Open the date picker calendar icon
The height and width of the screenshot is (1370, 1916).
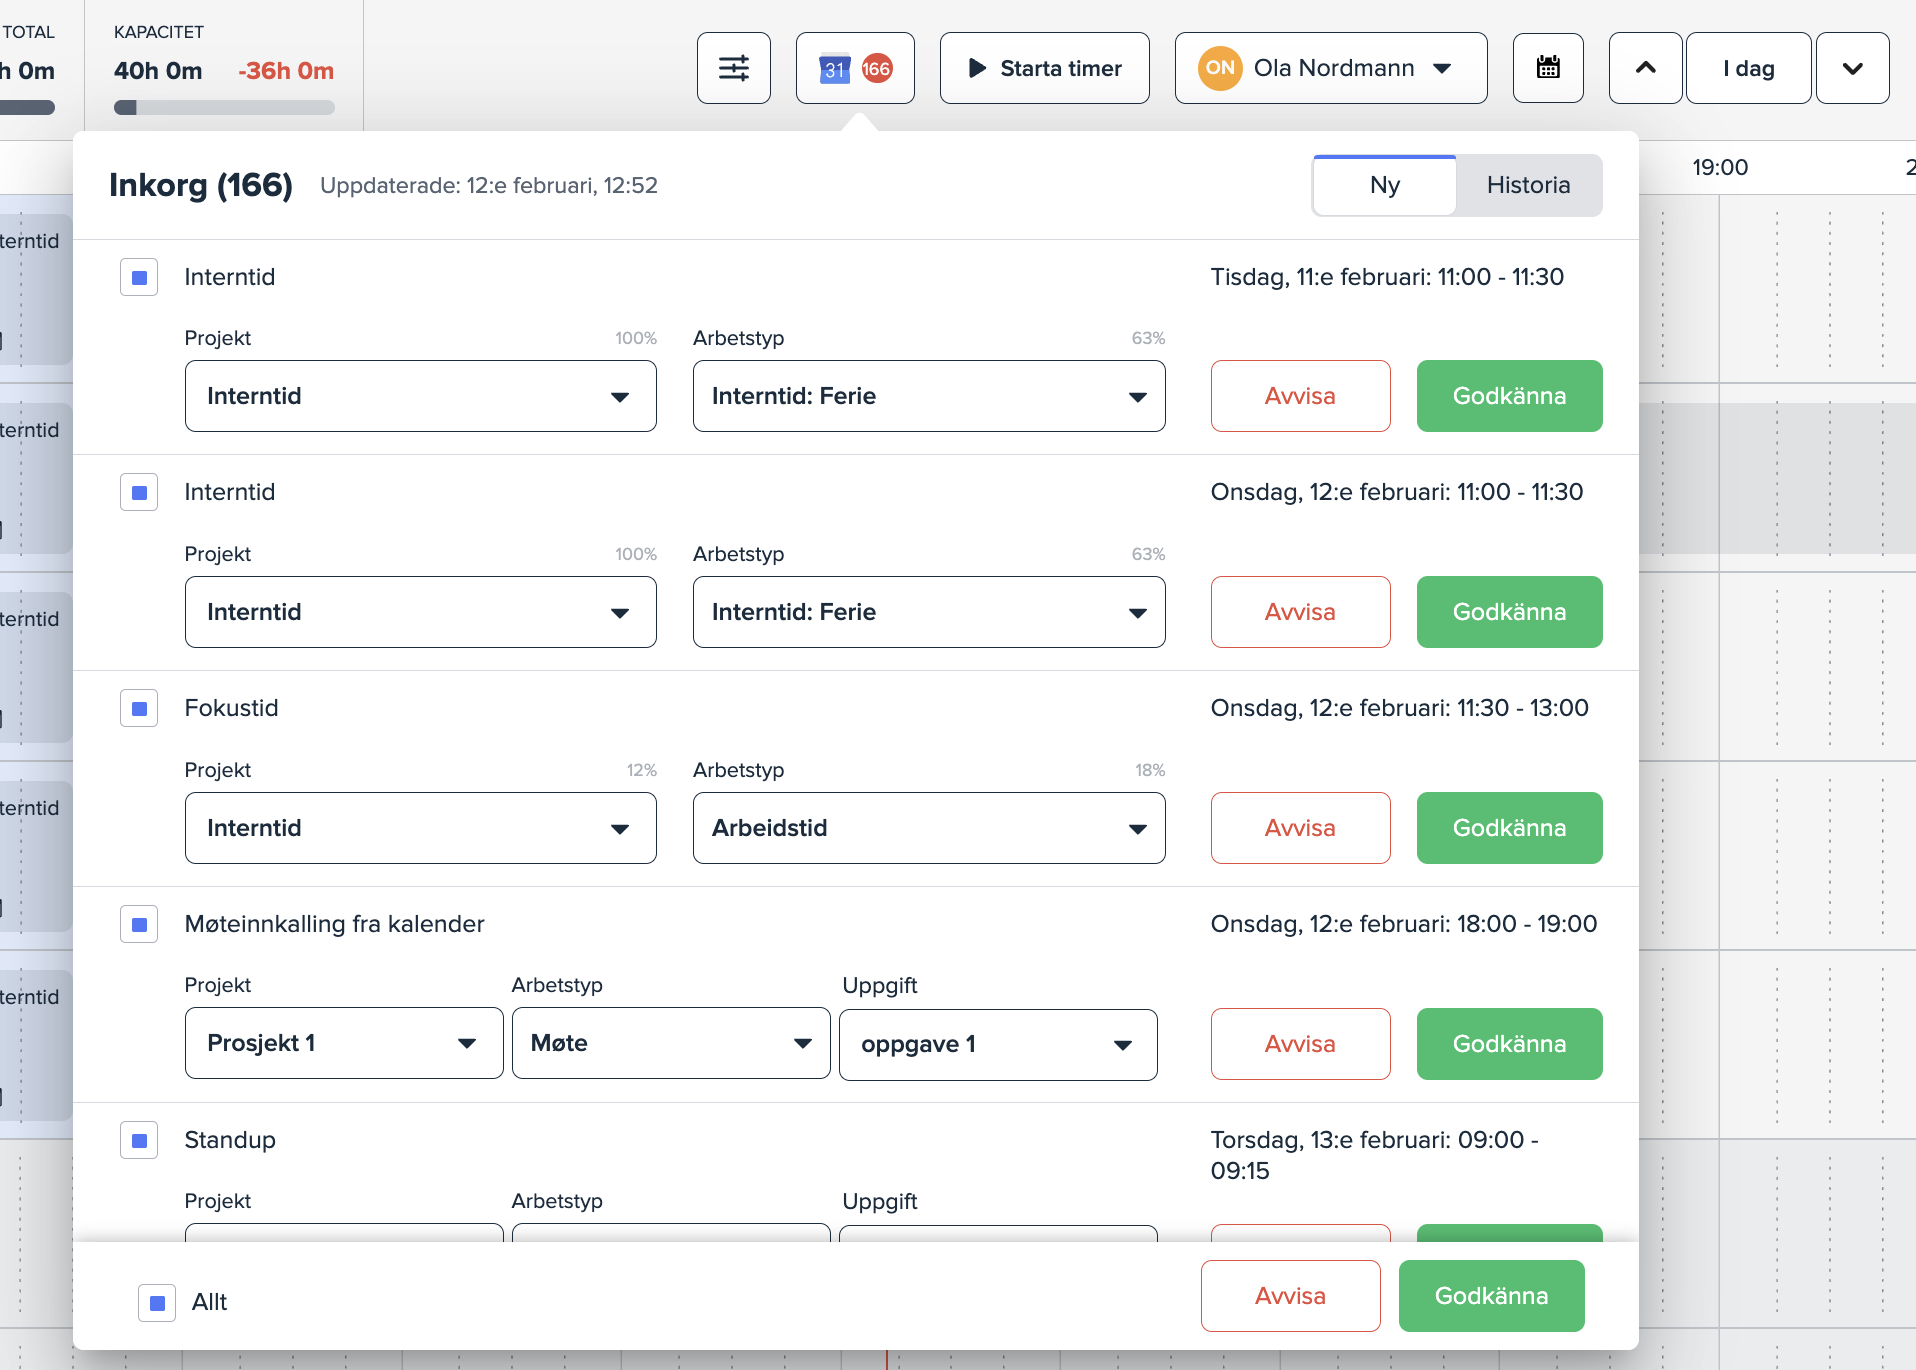(1548, 68)
